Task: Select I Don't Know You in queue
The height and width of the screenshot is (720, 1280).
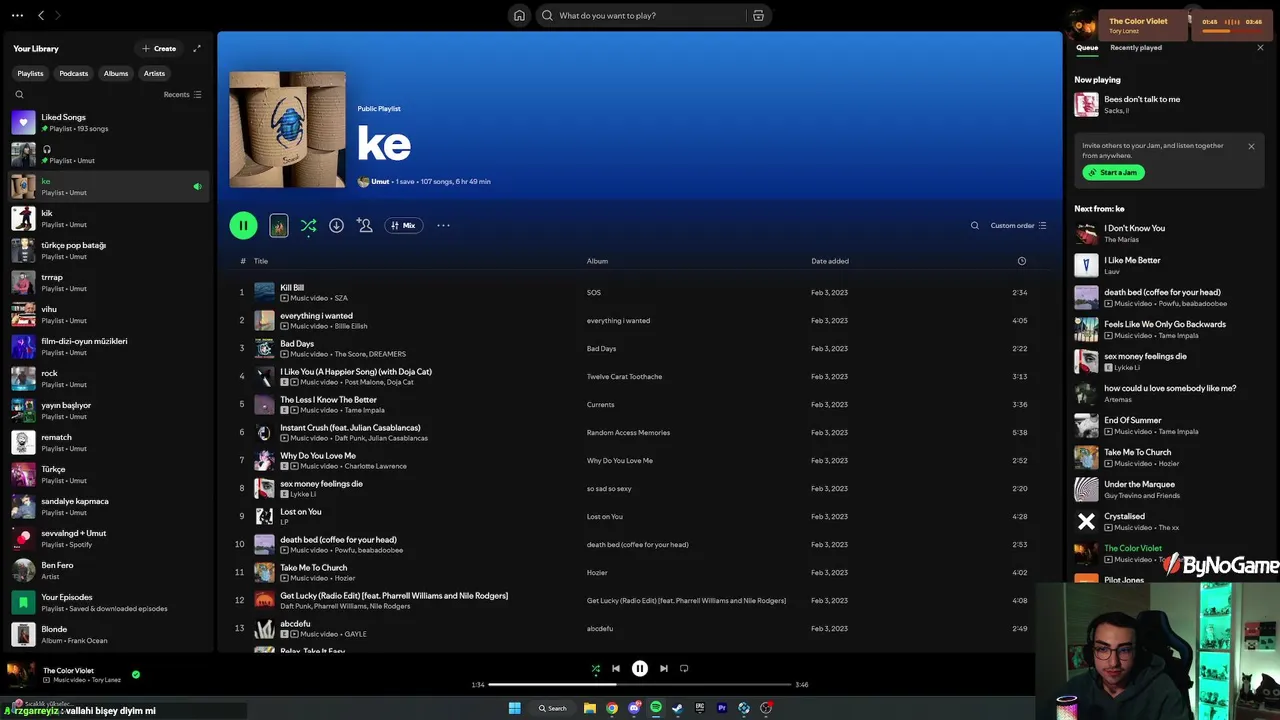Action: click(1169, 233)
